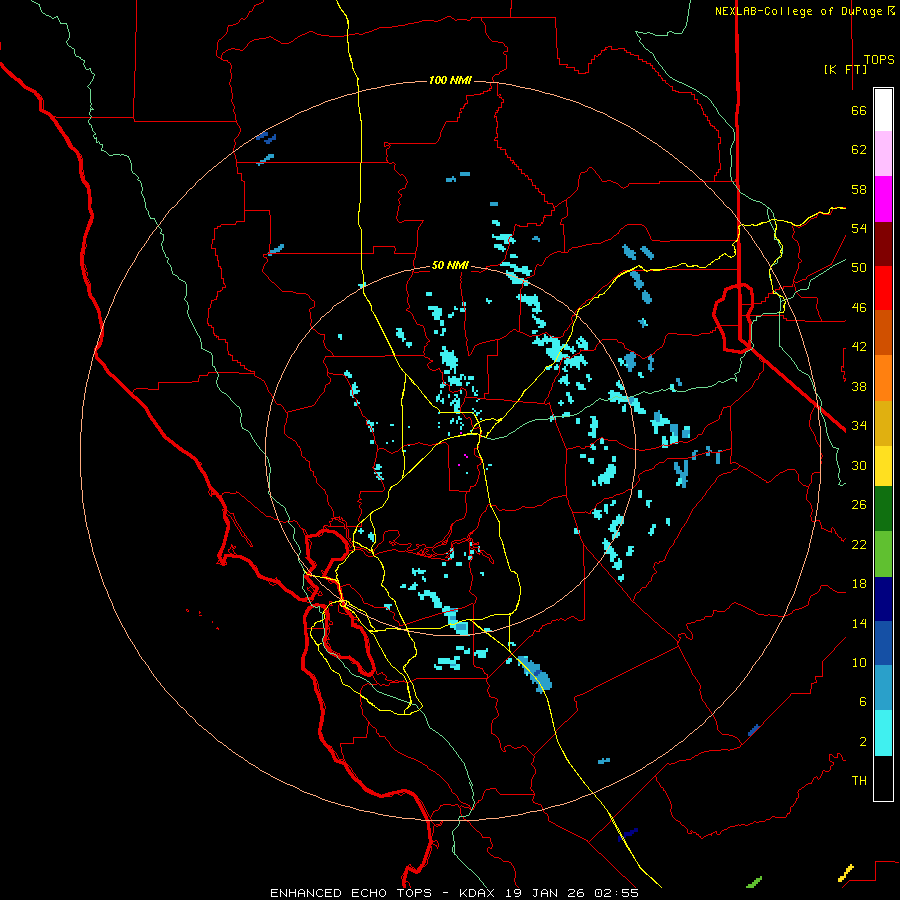The height and width of the screenshot is (900, 900).
Task: Click the 50 NMI range ring label
Action: 450,265
